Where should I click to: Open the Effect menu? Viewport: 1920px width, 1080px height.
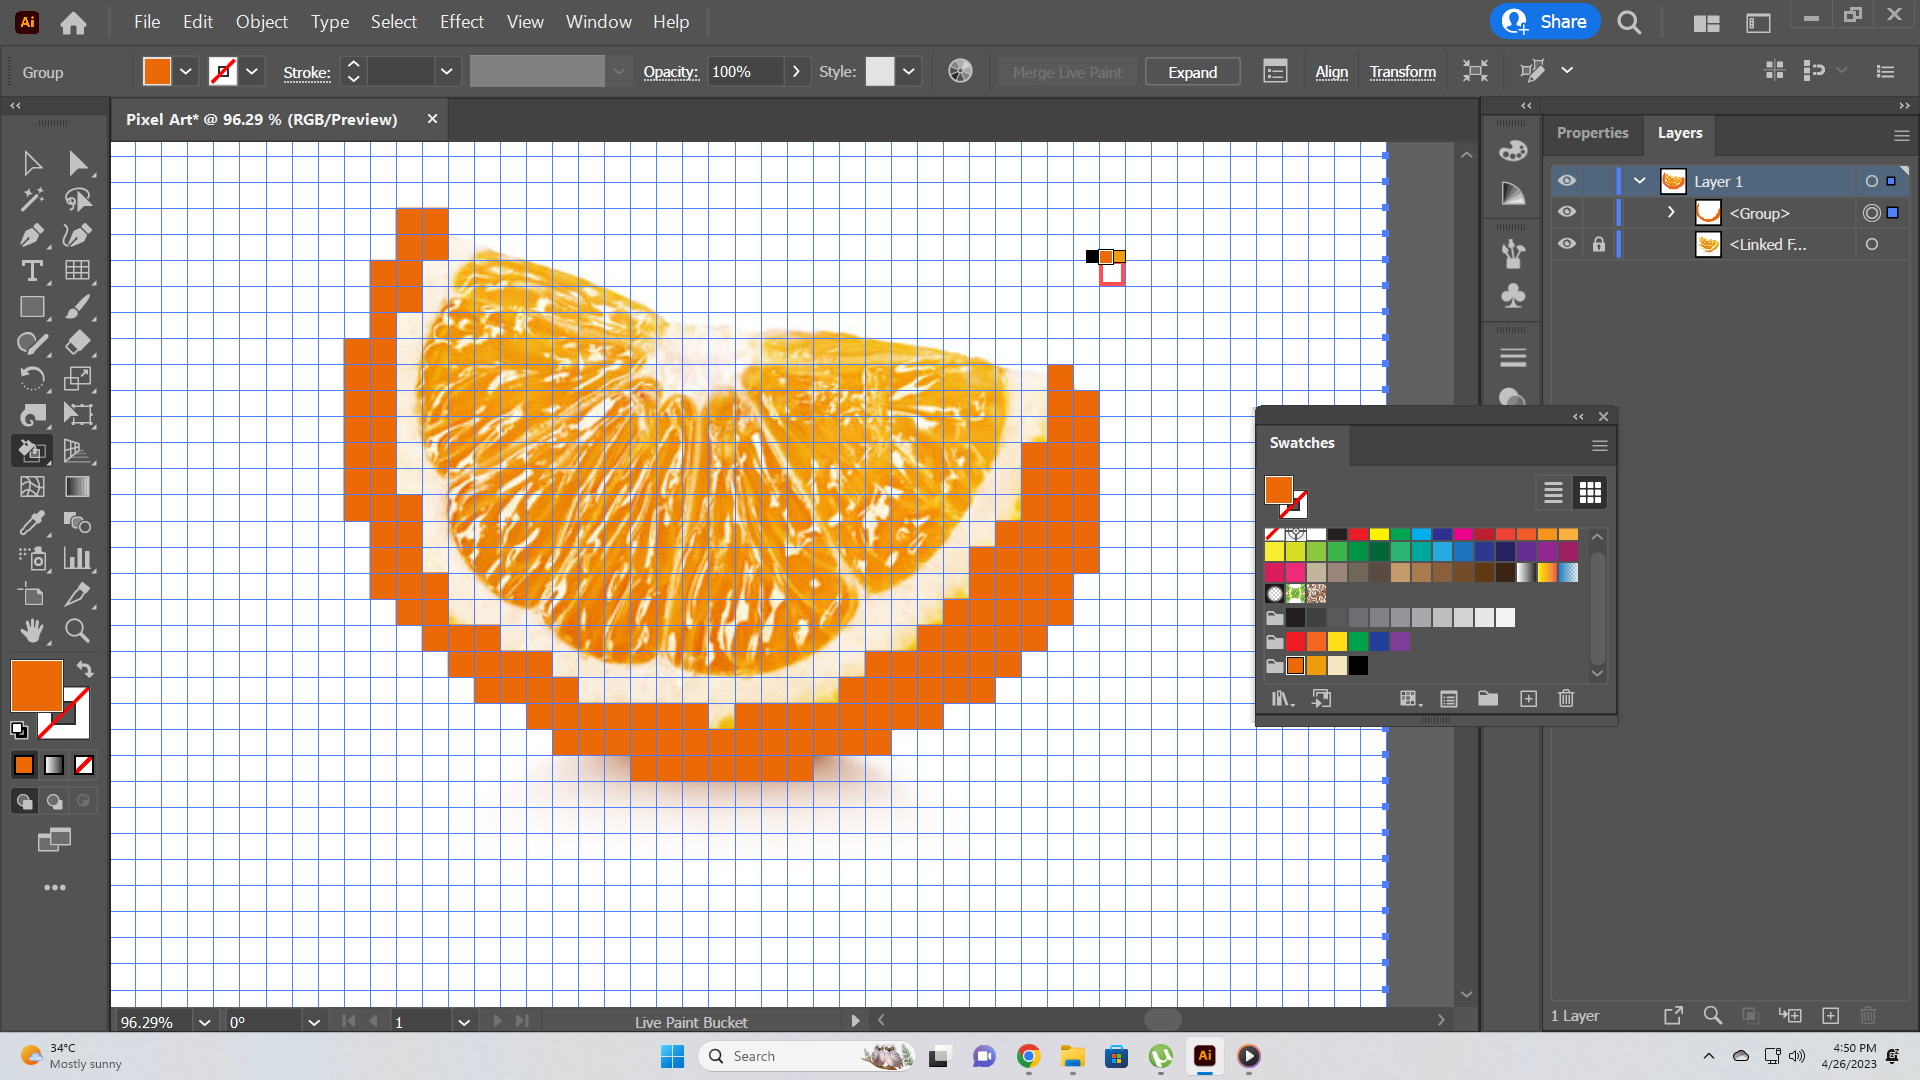point(461,22)
